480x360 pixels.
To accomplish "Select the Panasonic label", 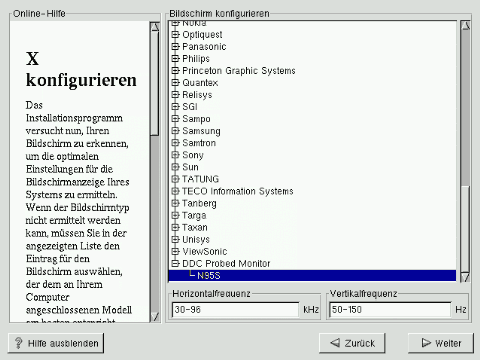I will (x=204, y=47).
